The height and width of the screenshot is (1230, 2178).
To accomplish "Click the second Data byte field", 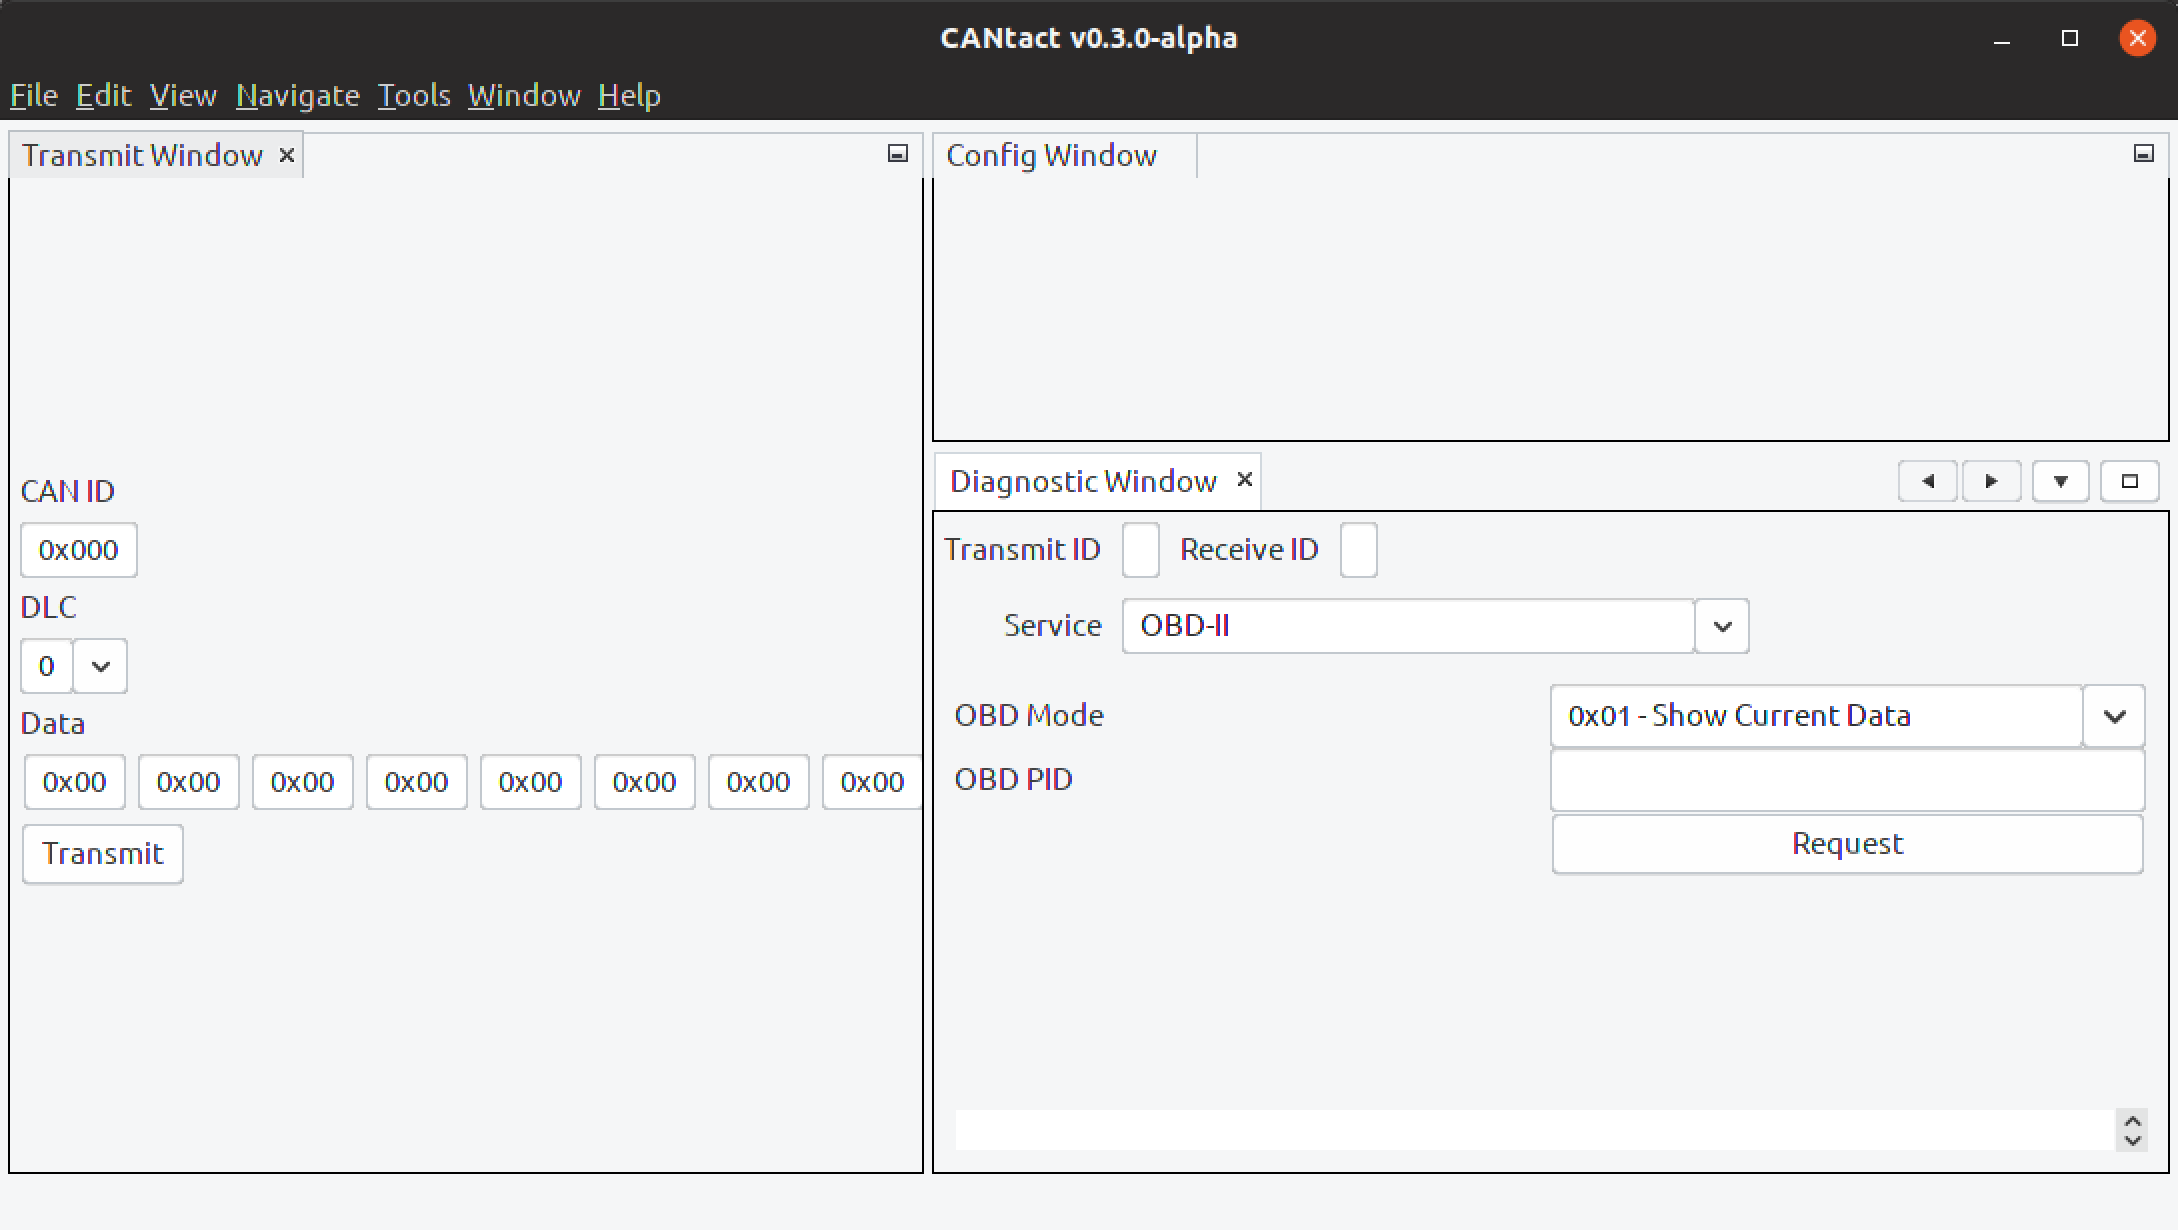I will 189,782.
